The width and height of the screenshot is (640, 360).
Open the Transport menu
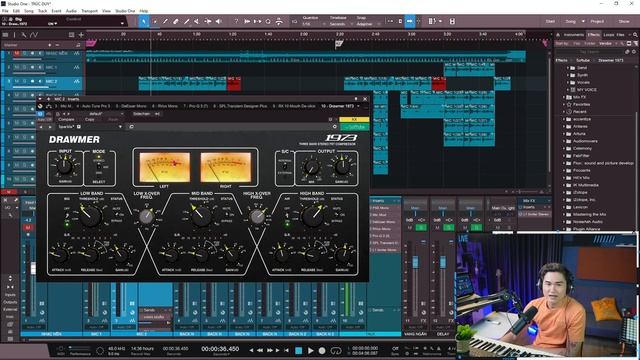coord(89,11)
